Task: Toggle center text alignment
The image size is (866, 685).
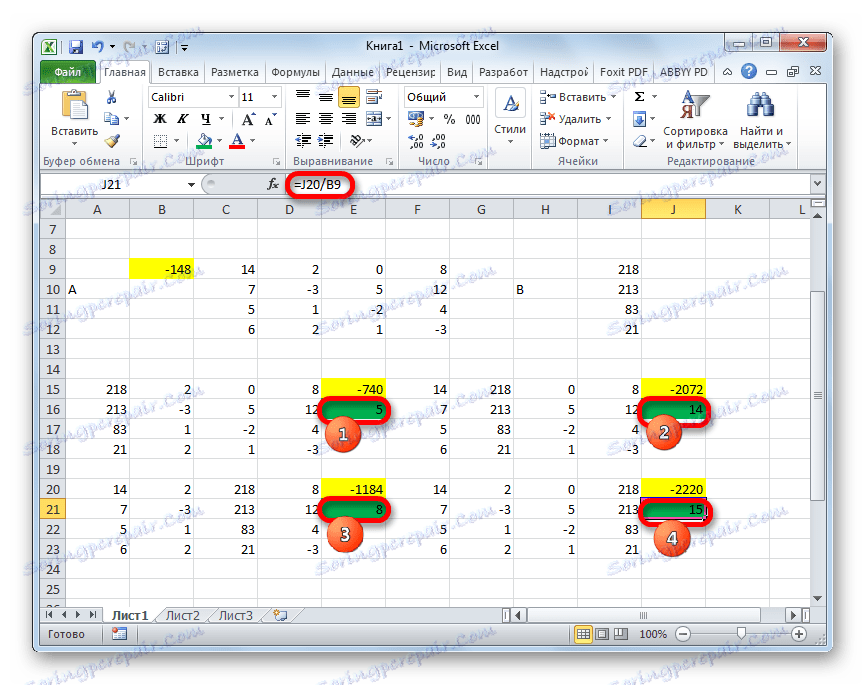Action: click(x=326, y=119)
